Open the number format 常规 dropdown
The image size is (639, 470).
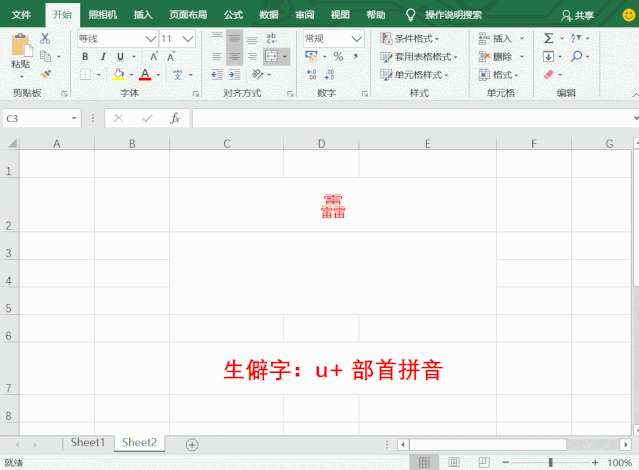[357, 39]
